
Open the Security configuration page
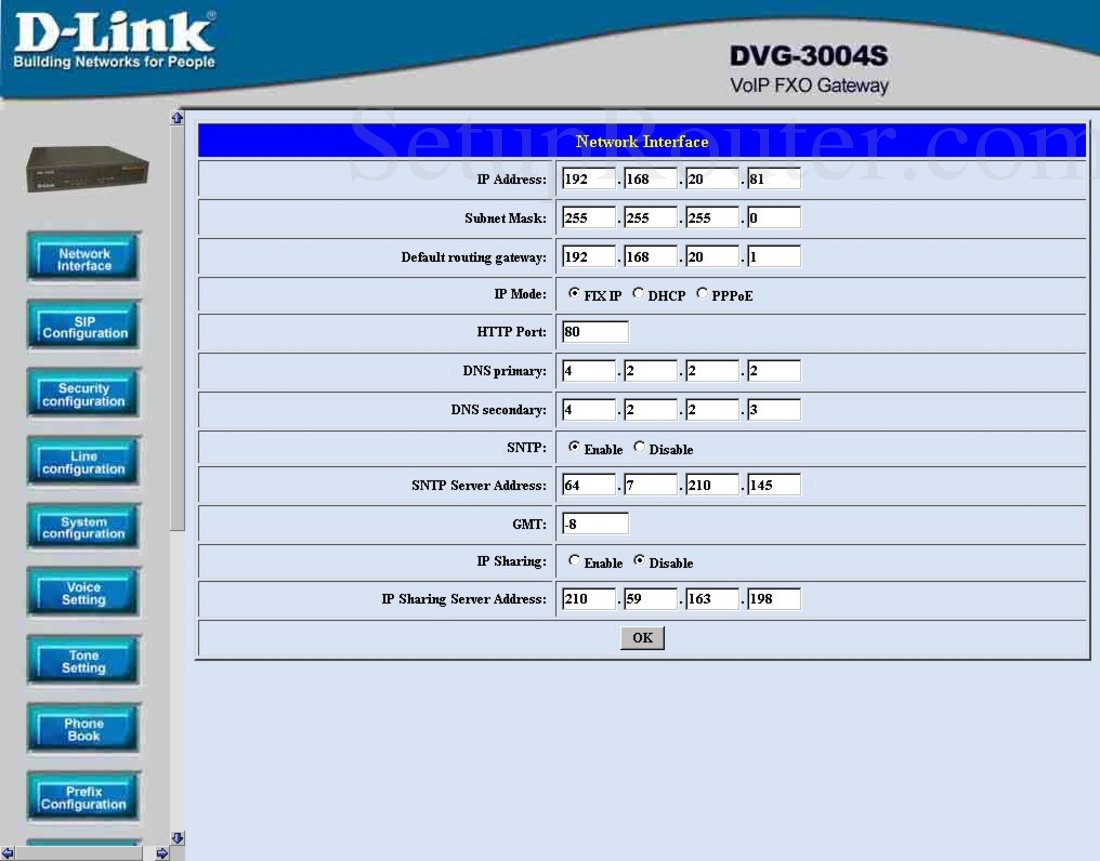(x=83, y=392)
